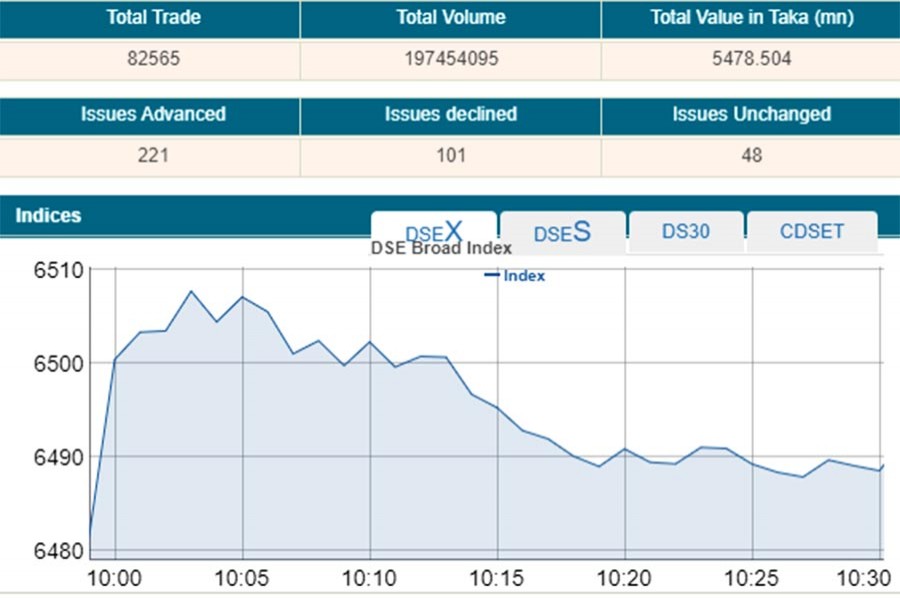Viewport: 900px width, 600px height.
Task: Click the Issues declined header
Action: point(451,115)
